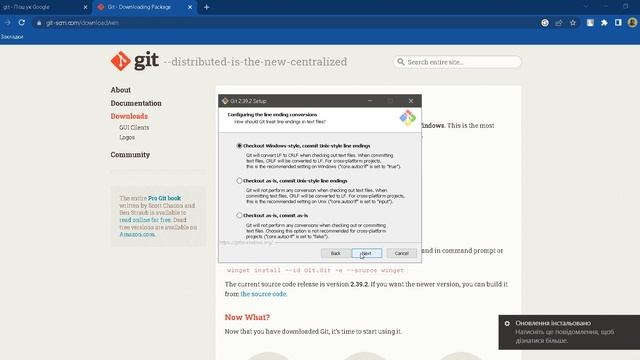The image size is (640, 360).
Task: Click the Now What? heading
Action: 247,317
